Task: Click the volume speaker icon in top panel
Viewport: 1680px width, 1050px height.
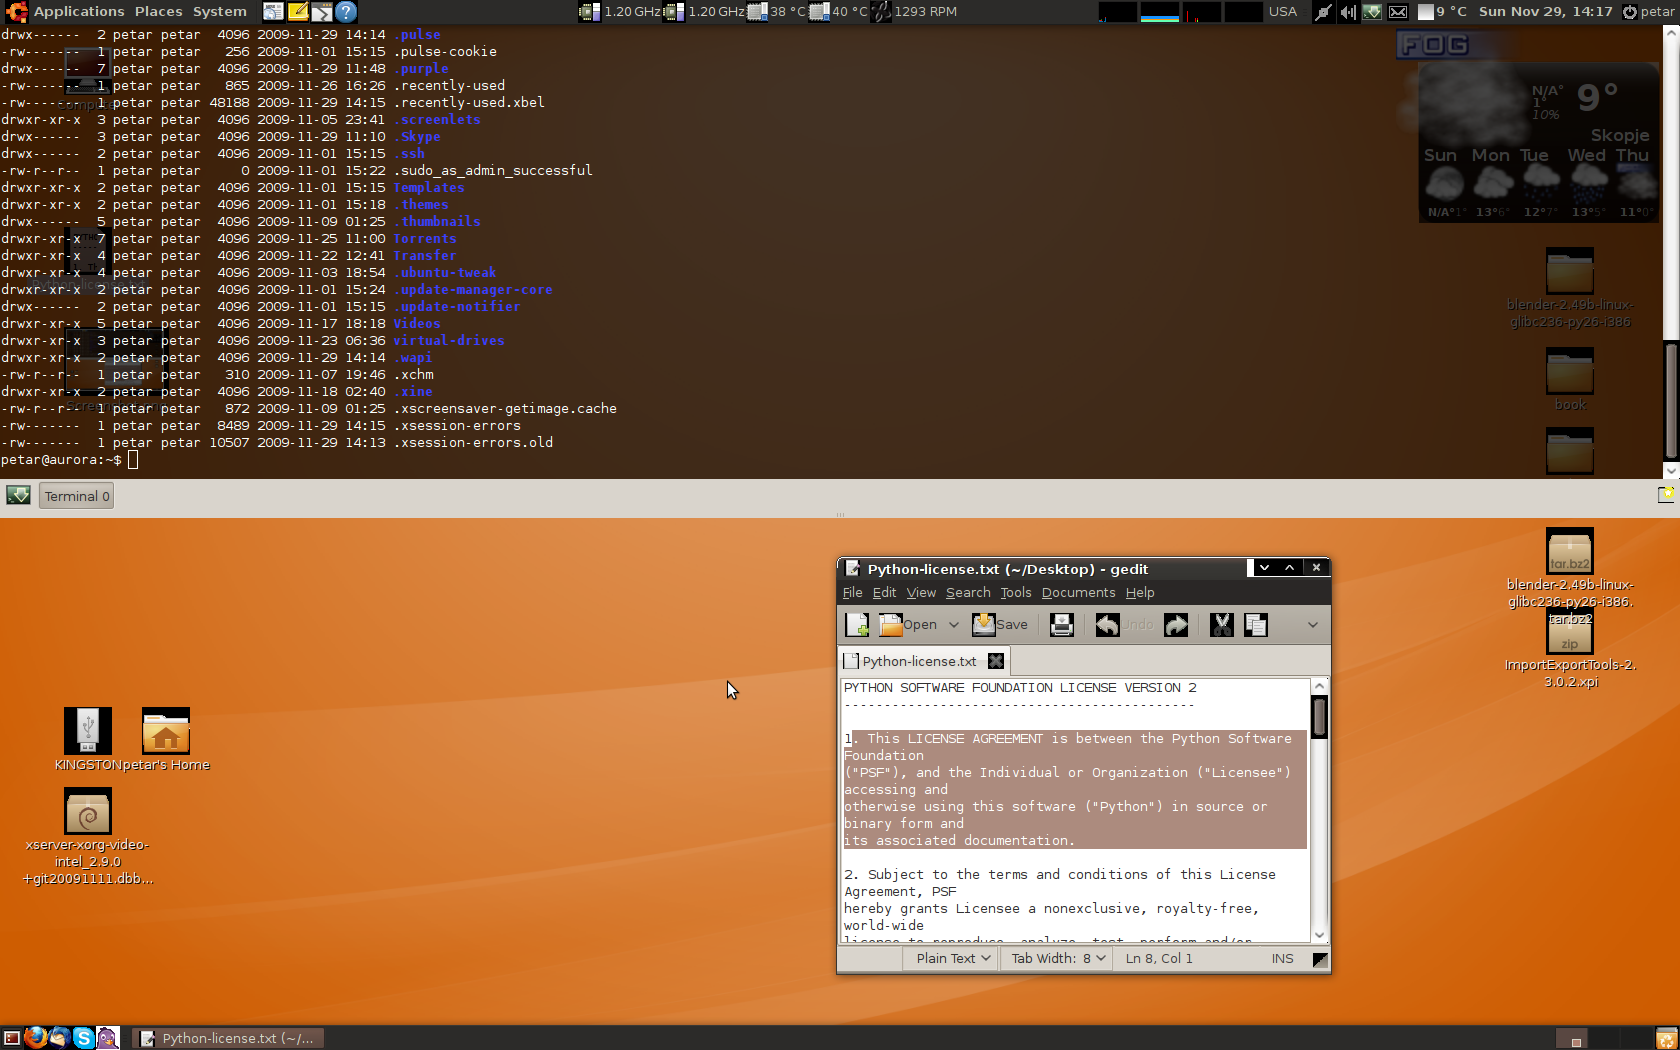Action: point(1348,12)
